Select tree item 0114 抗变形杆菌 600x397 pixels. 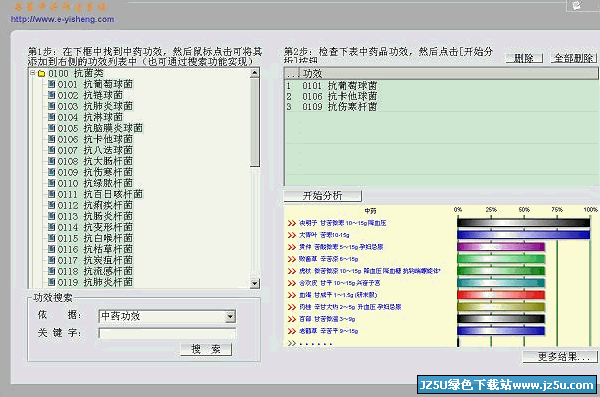95,227
